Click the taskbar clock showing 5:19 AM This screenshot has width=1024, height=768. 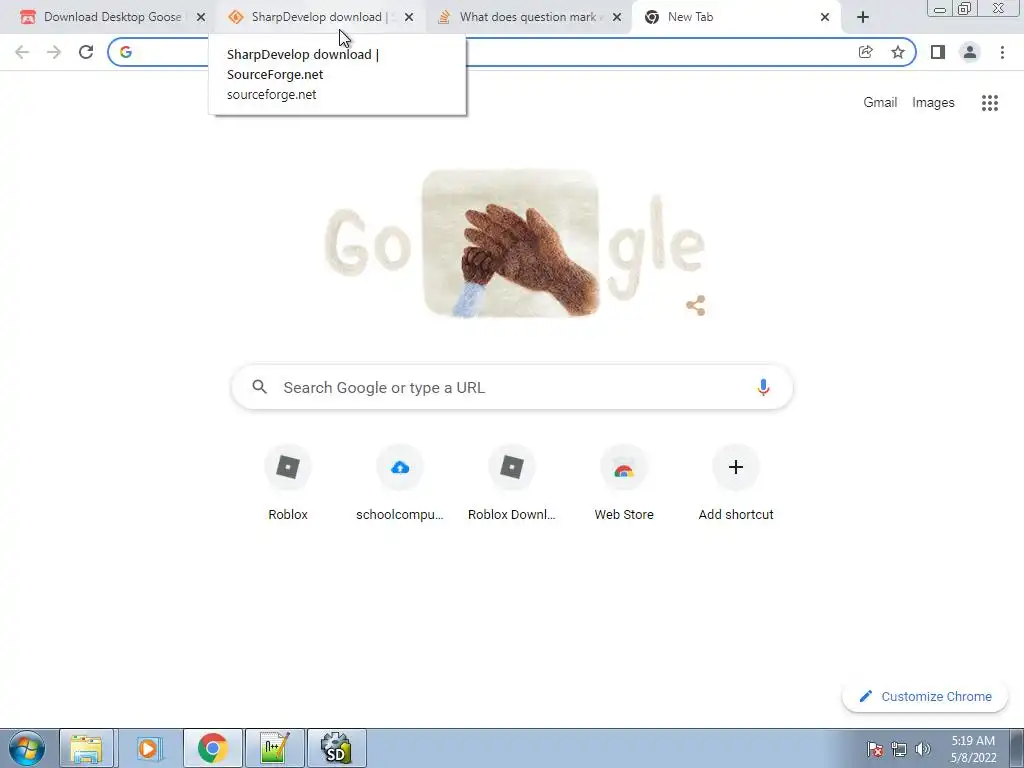click(x=973, y=749)
